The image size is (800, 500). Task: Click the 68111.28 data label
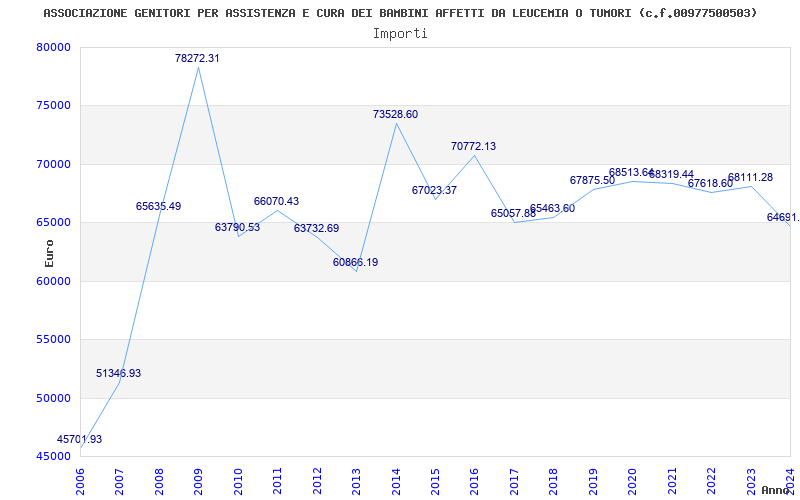(x=750, y=178)
